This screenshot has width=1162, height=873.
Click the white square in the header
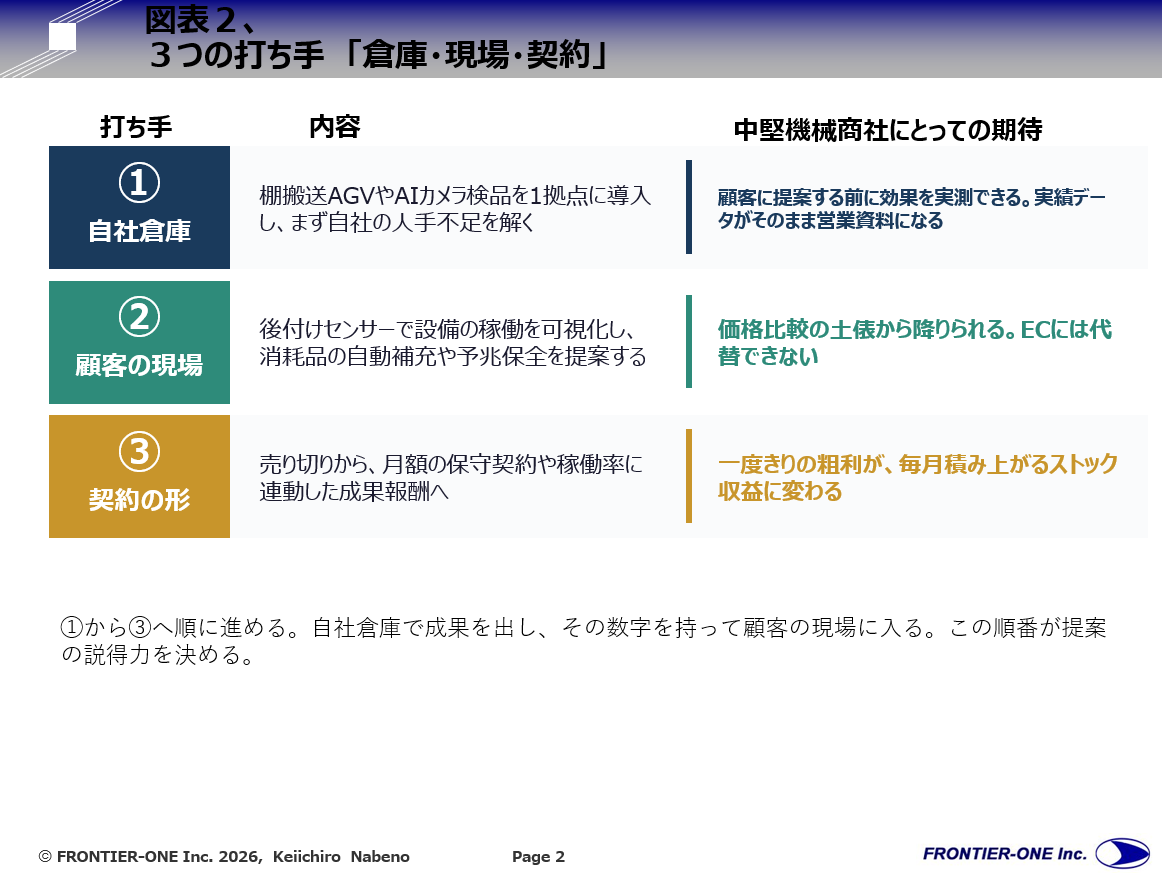[62, 36]
